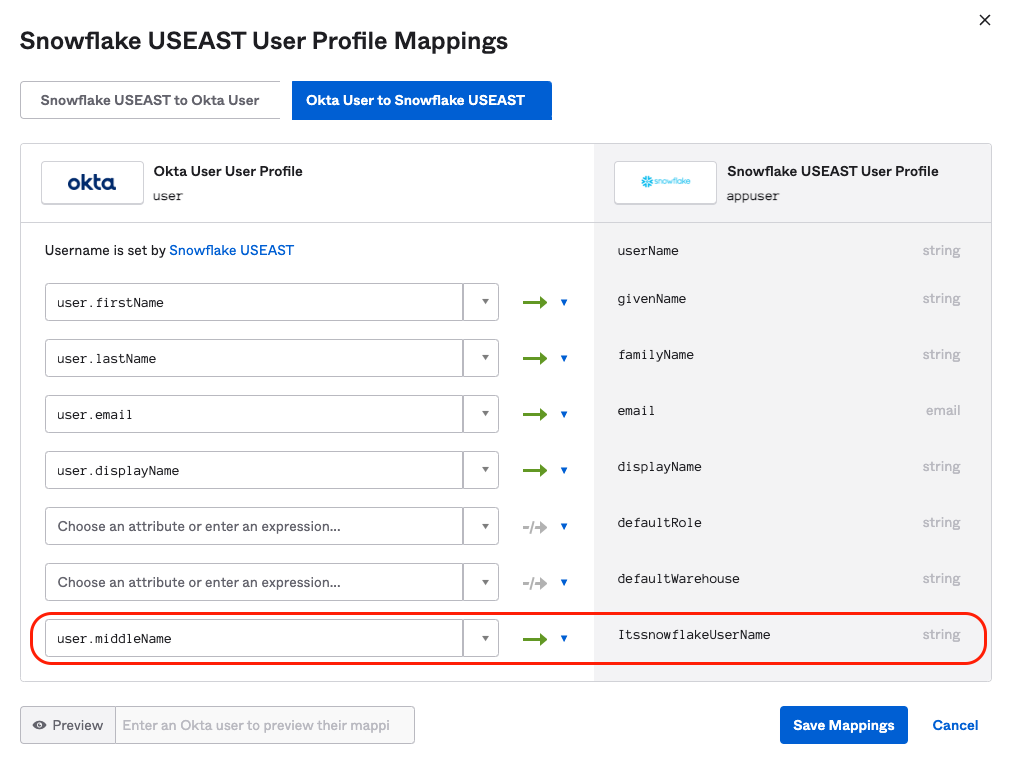Expand the blue mapping options triangle beside ItssnowflakeUserName

(x=562, y=637)
